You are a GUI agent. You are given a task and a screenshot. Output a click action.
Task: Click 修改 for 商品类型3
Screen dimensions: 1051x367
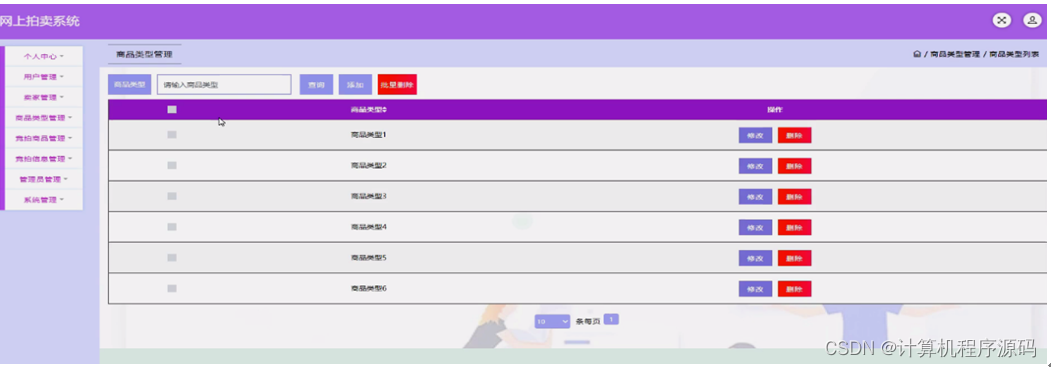tap(755, 197)
